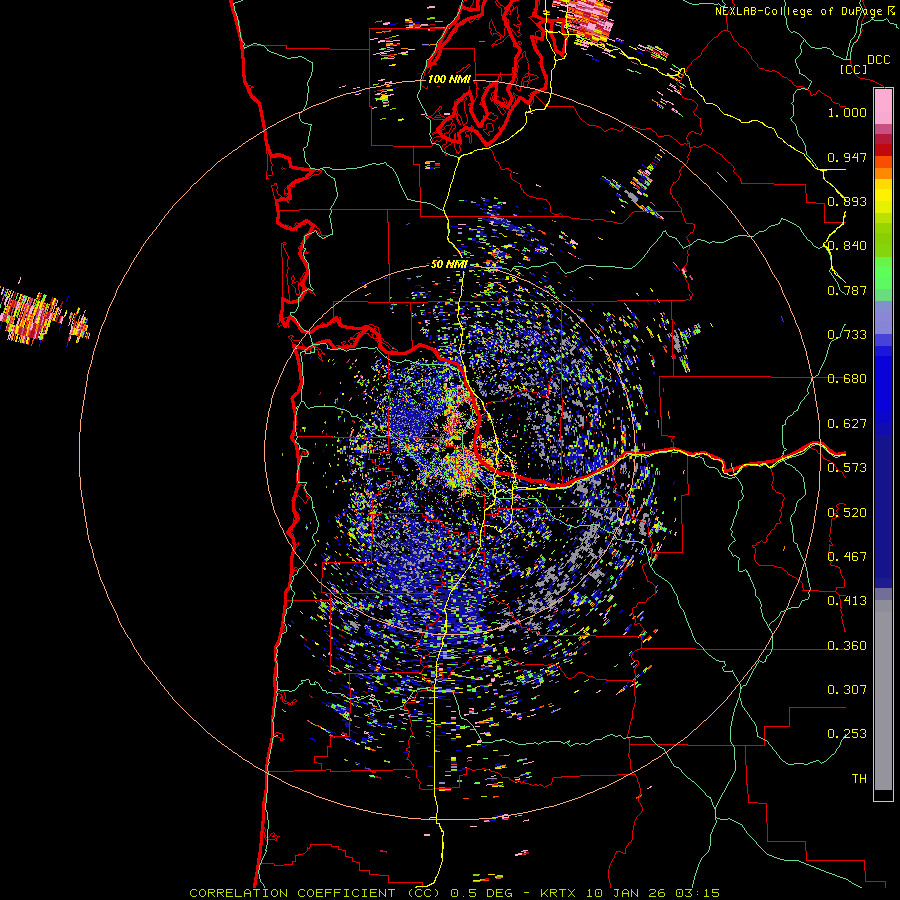Click the 0.307 color scale value
This screenshot has width=900, height=900.
point(847,690)
